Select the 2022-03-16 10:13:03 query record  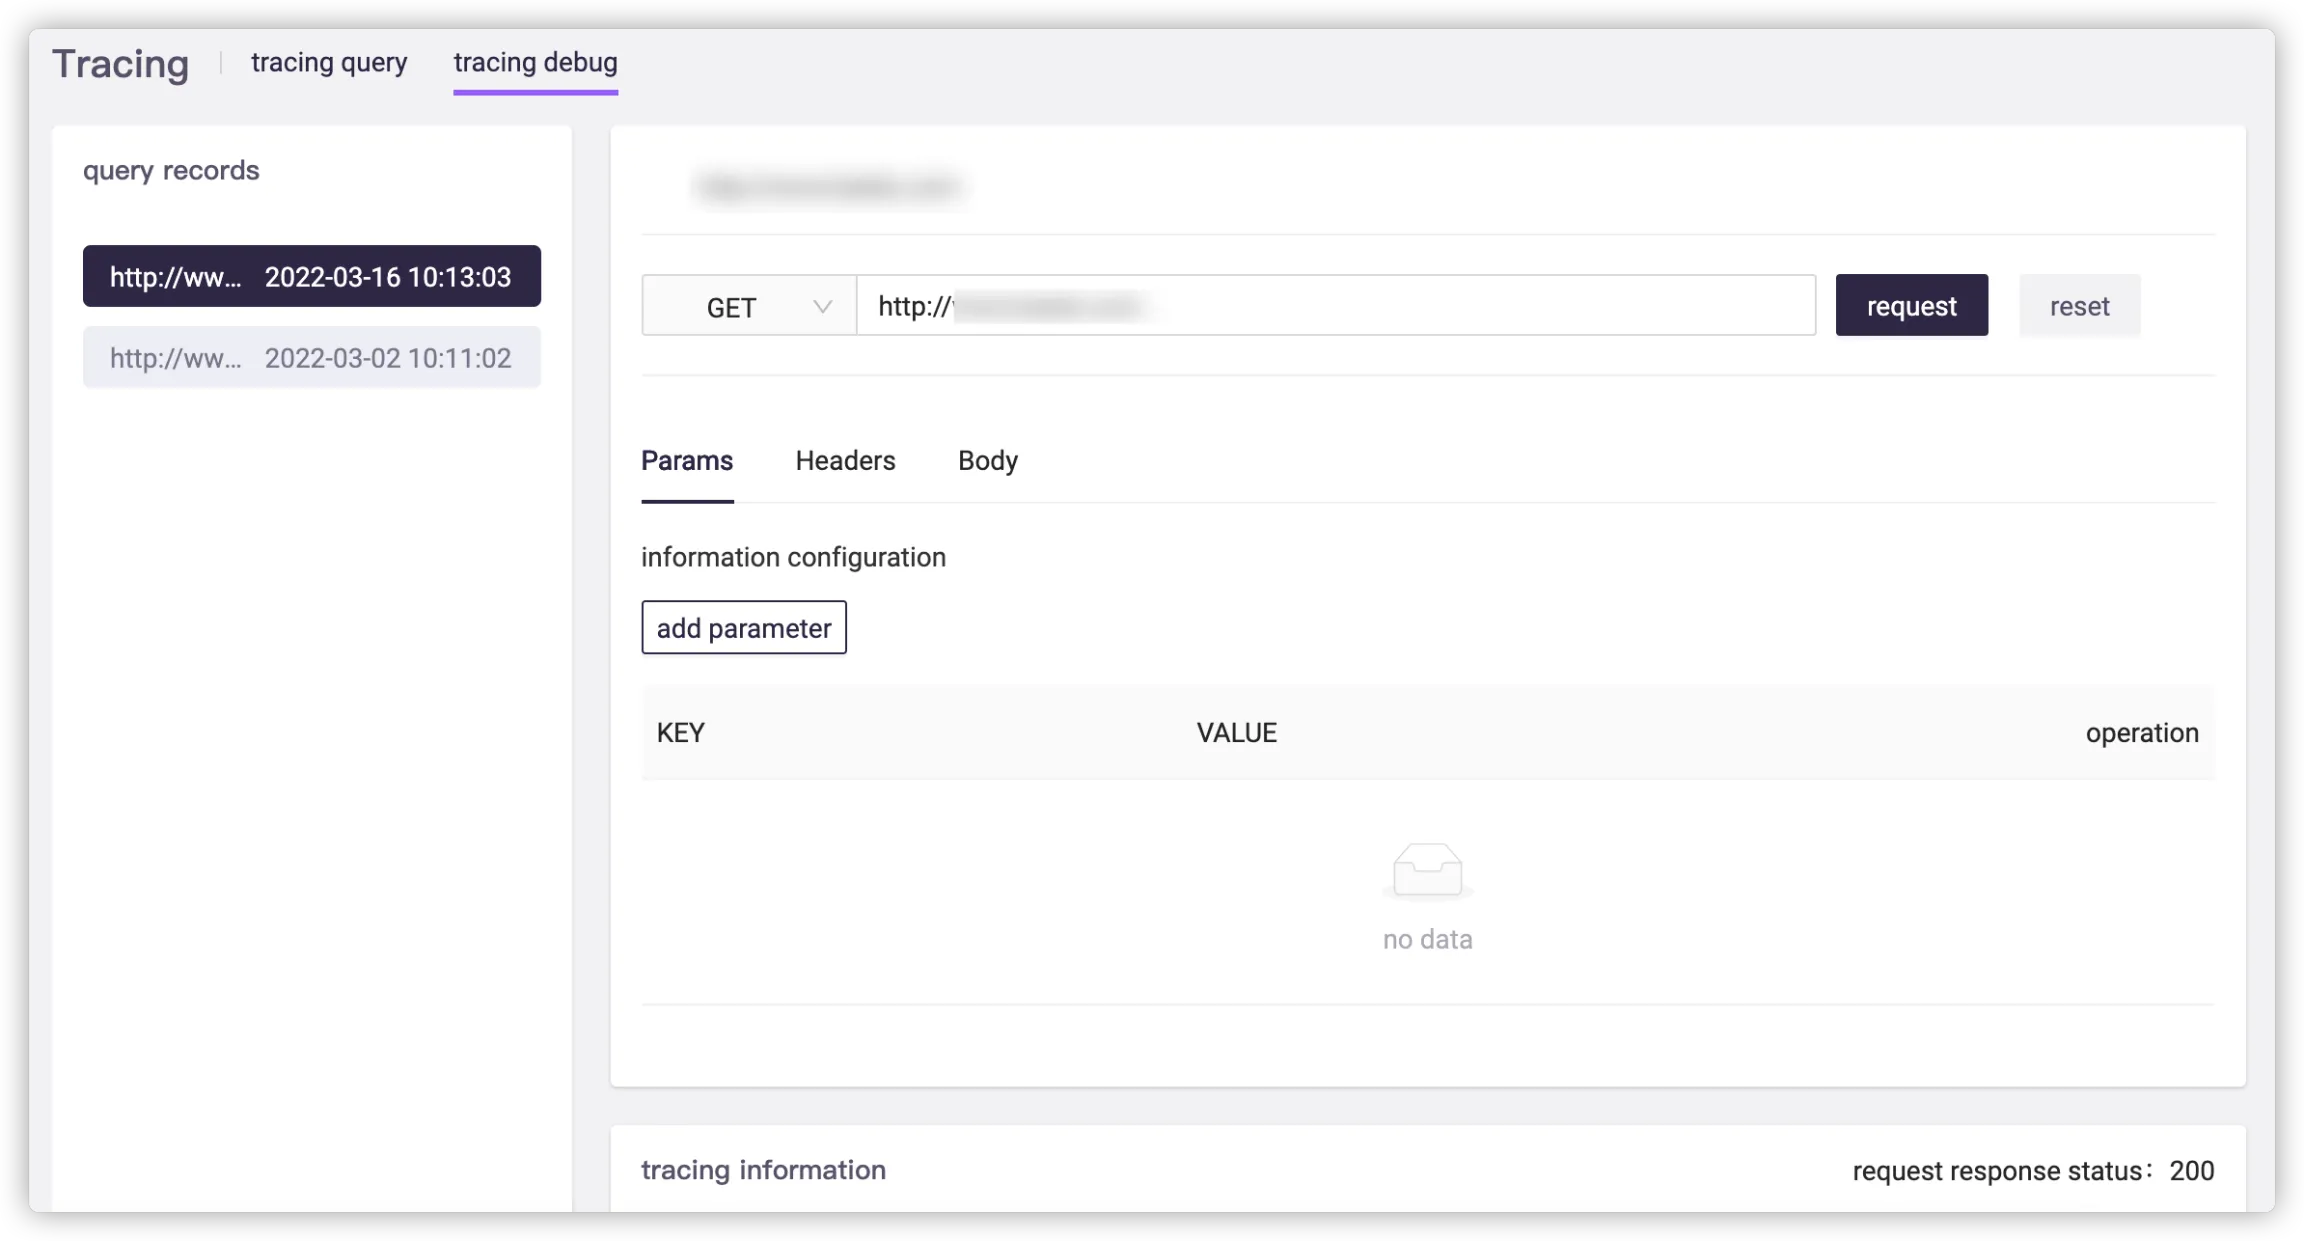point(311,277)
